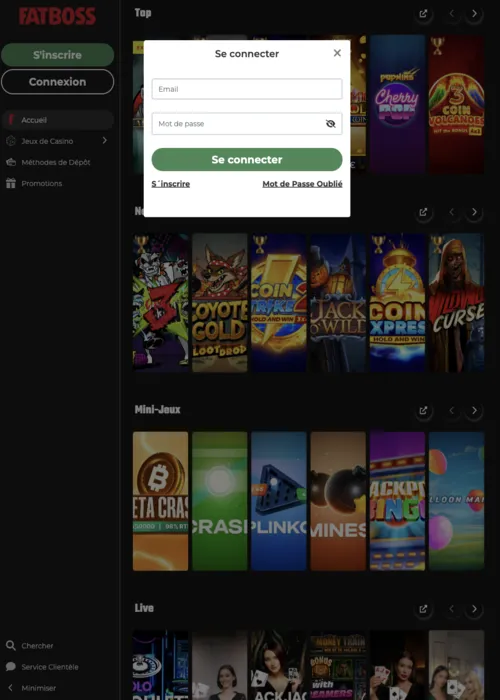The image size is (500, 700).
Task: Open Mini-Jeux section external link icon
Action: 423,410
